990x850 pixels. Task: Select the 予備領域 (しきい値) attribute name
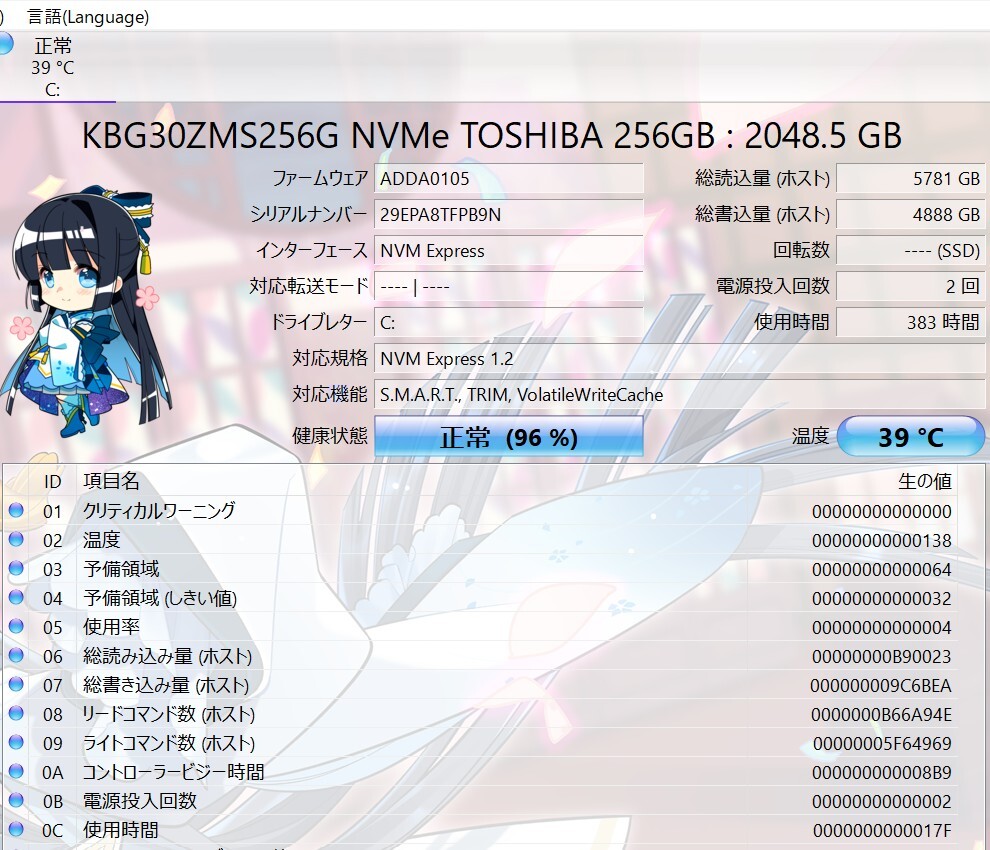point(160,598)
